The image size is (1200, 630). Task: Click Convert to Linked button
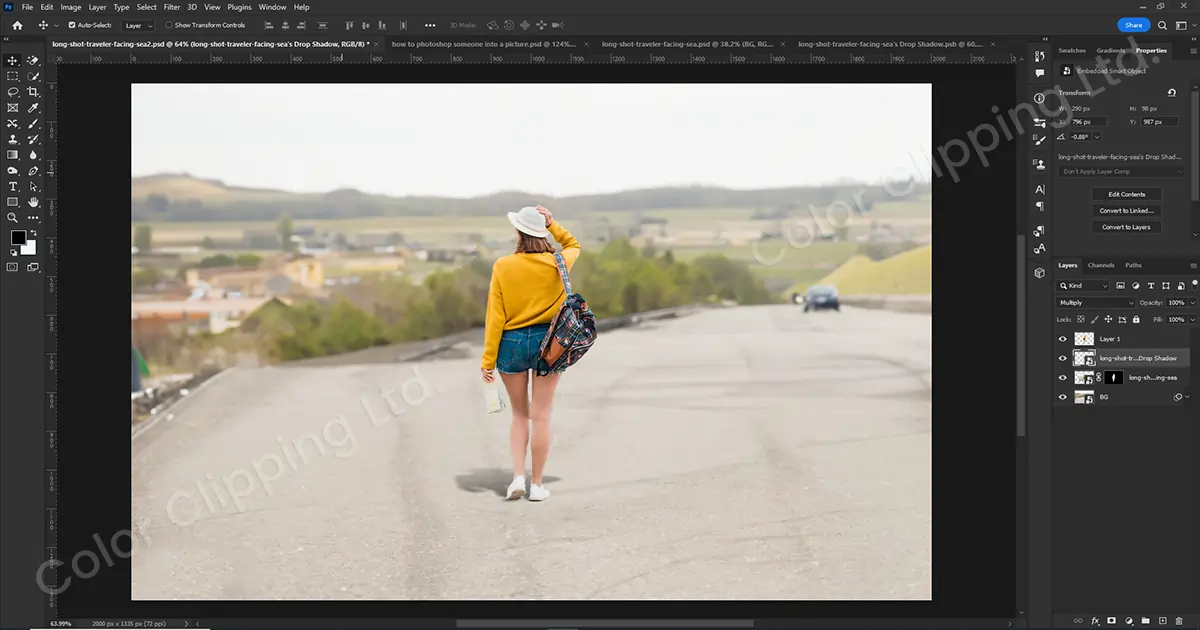[x=1127, y=210]
